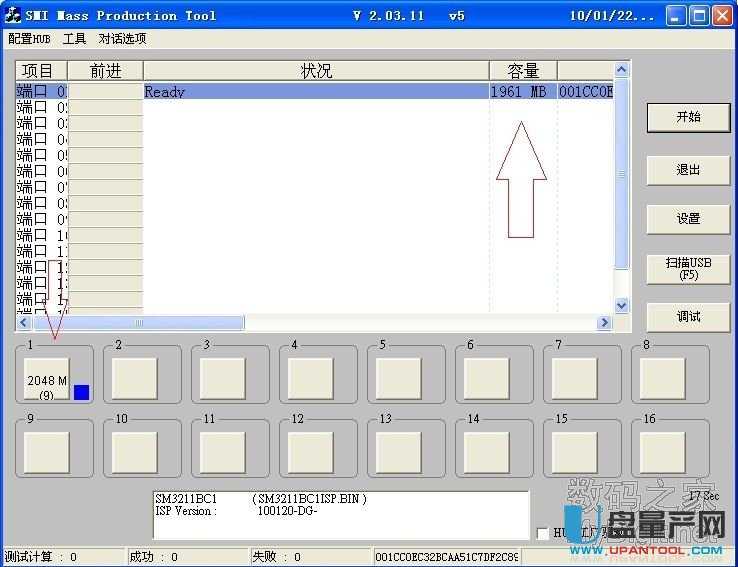Open the 工具 menu

(74, 39)
